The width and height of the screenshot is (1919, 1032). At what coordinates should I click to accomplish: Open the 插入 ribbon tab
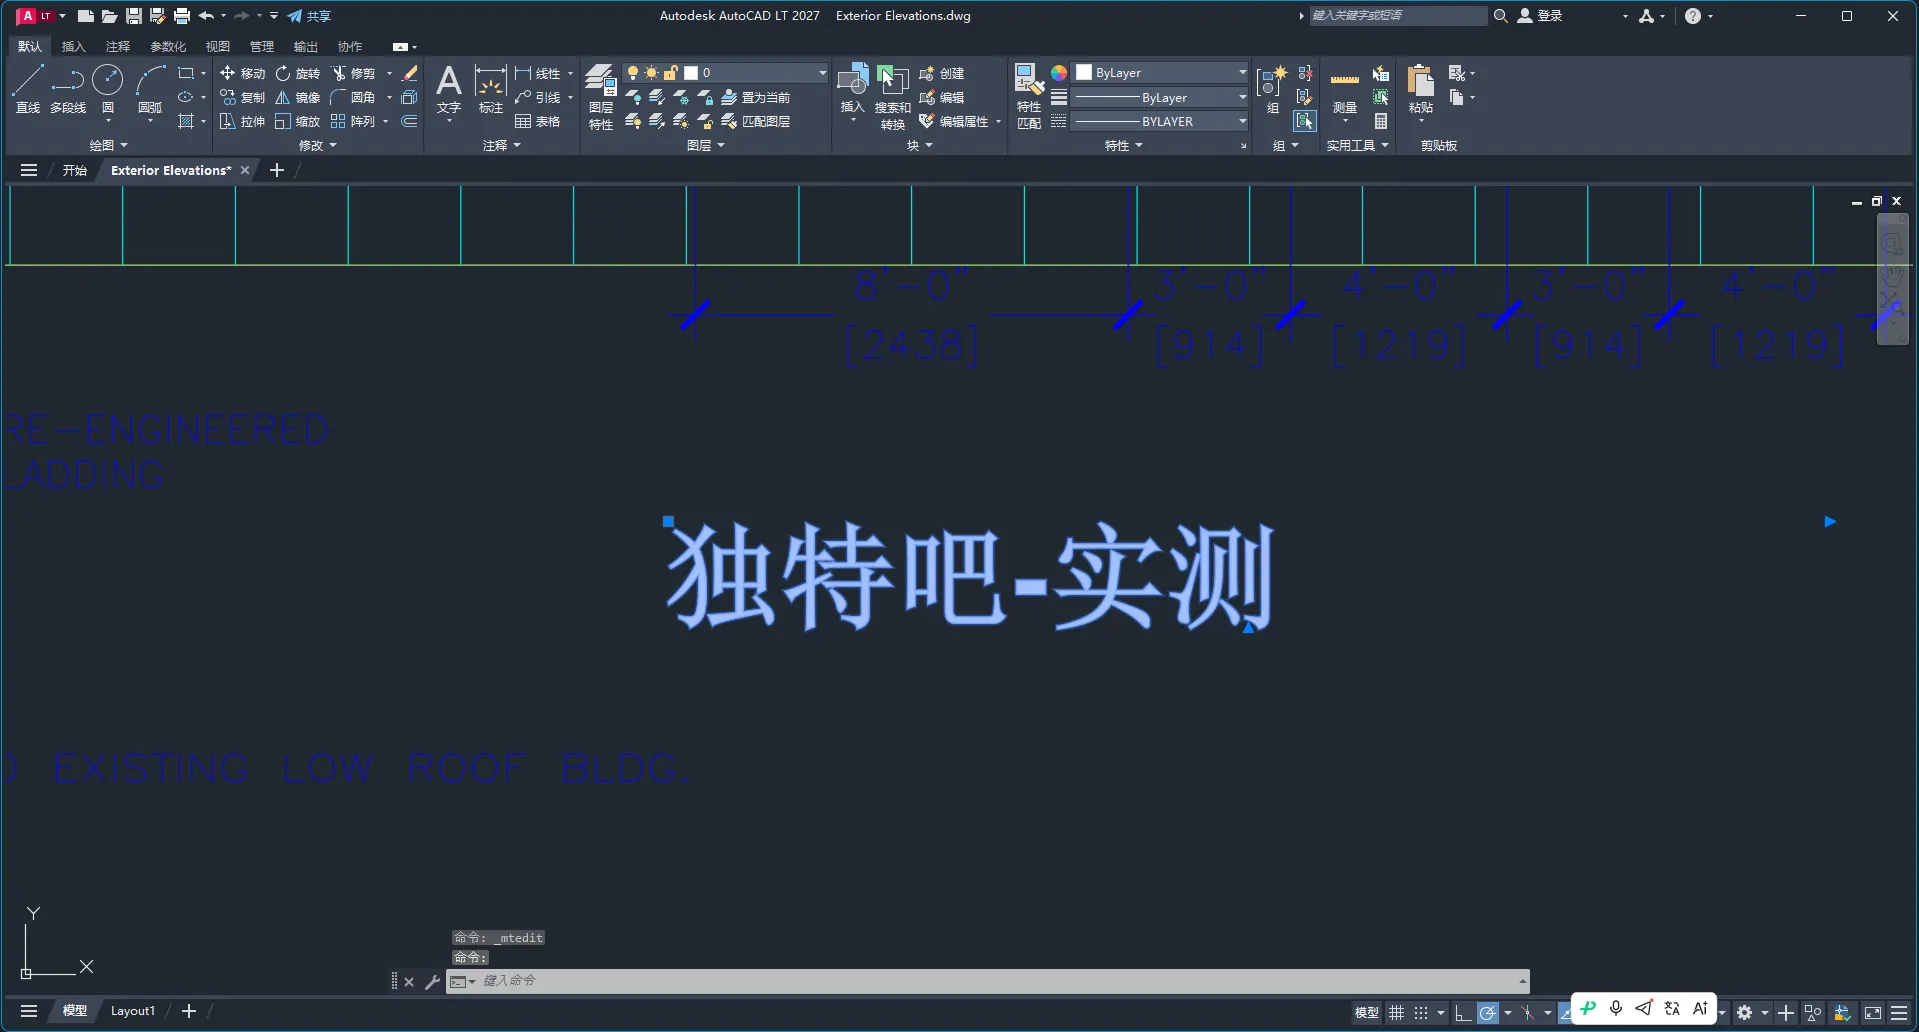click(74, 47)
